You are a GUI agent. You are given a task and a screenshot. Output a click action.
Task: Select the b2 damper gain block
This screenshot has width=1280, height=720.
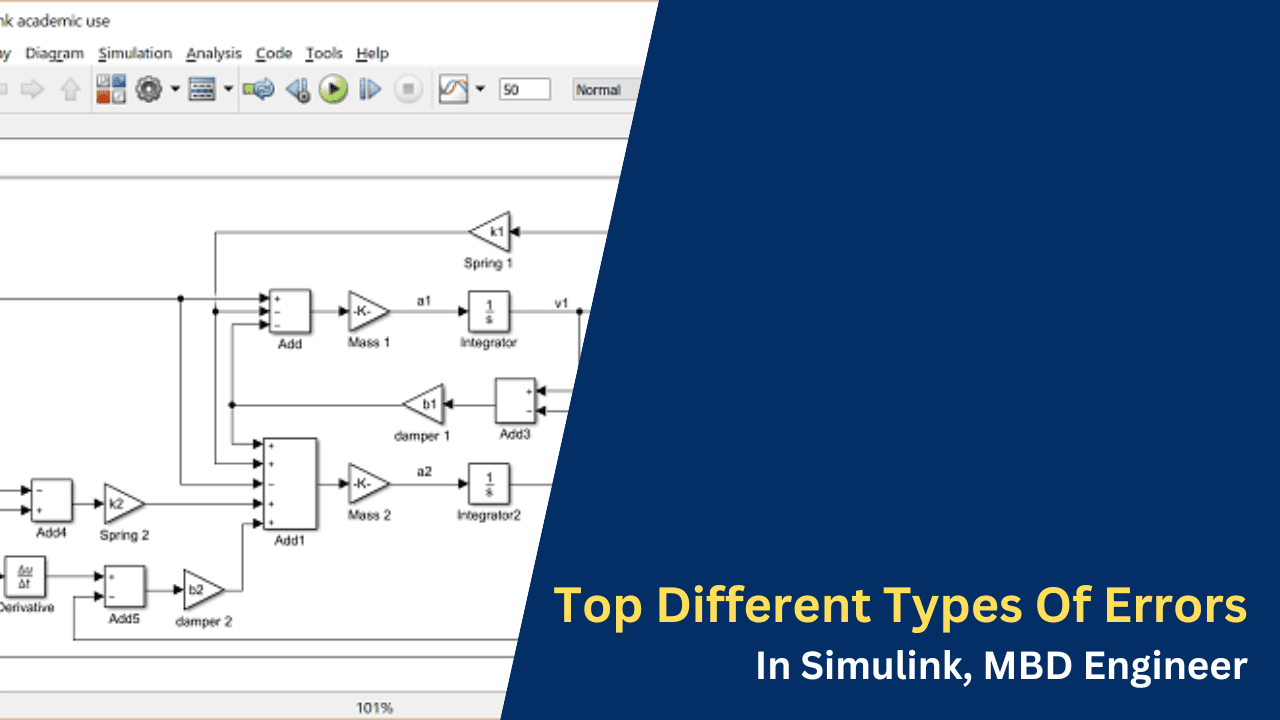tap(204, 590)
